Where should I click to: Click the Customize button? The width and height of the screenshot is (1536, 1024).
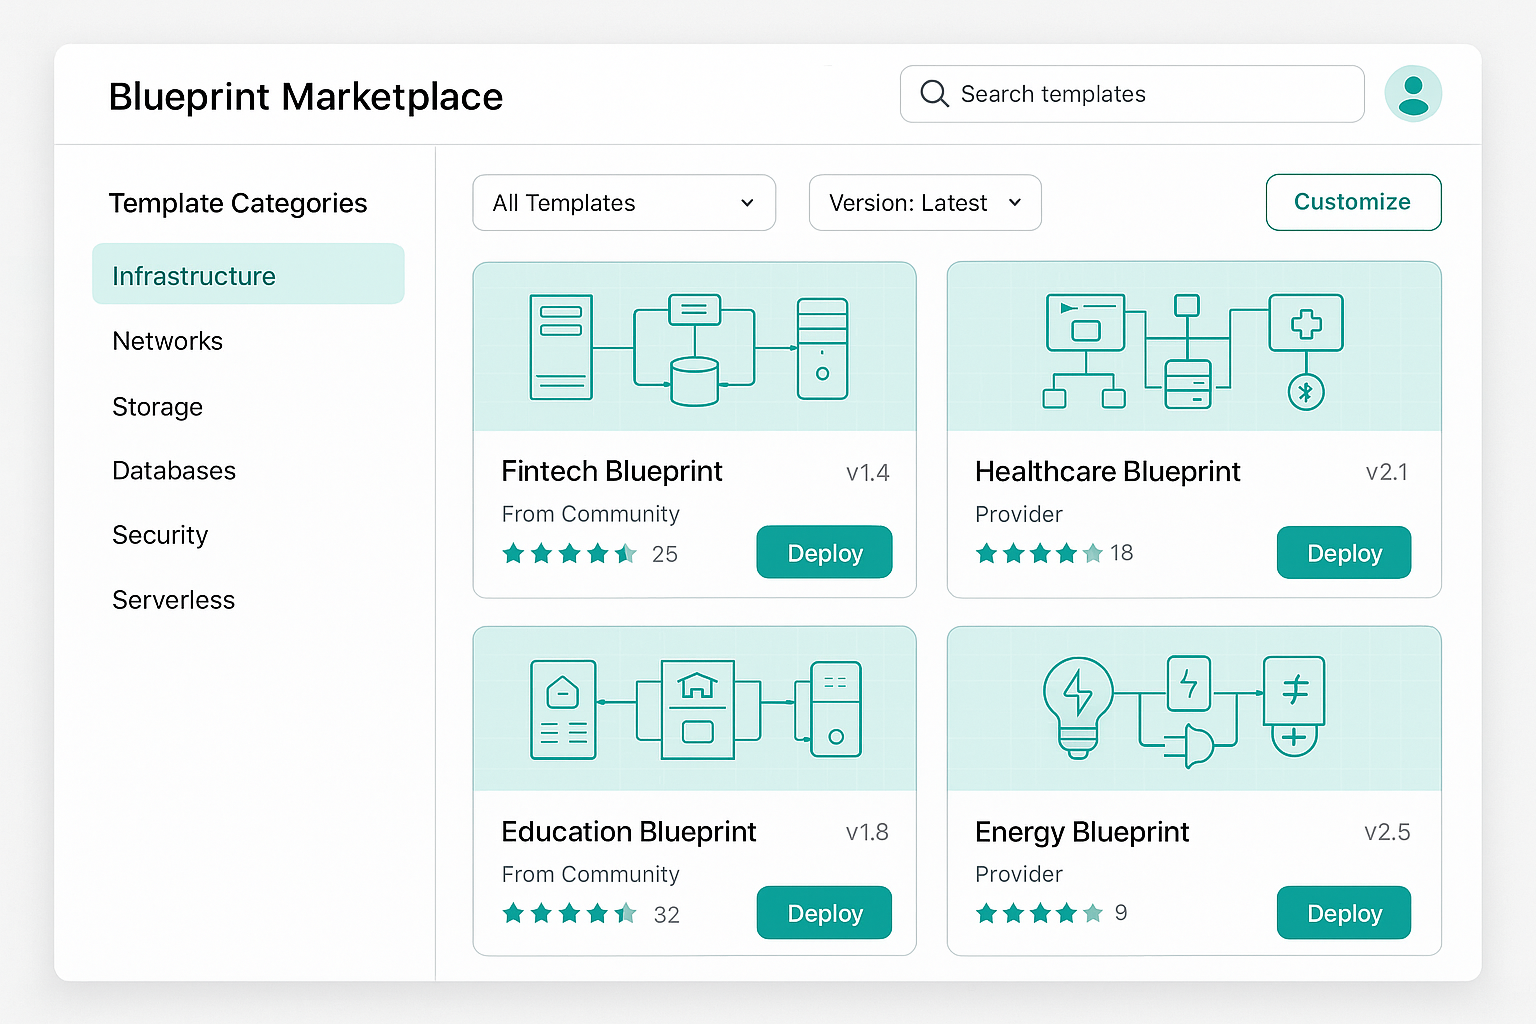pyautogui.click(x=1353, y=202)
